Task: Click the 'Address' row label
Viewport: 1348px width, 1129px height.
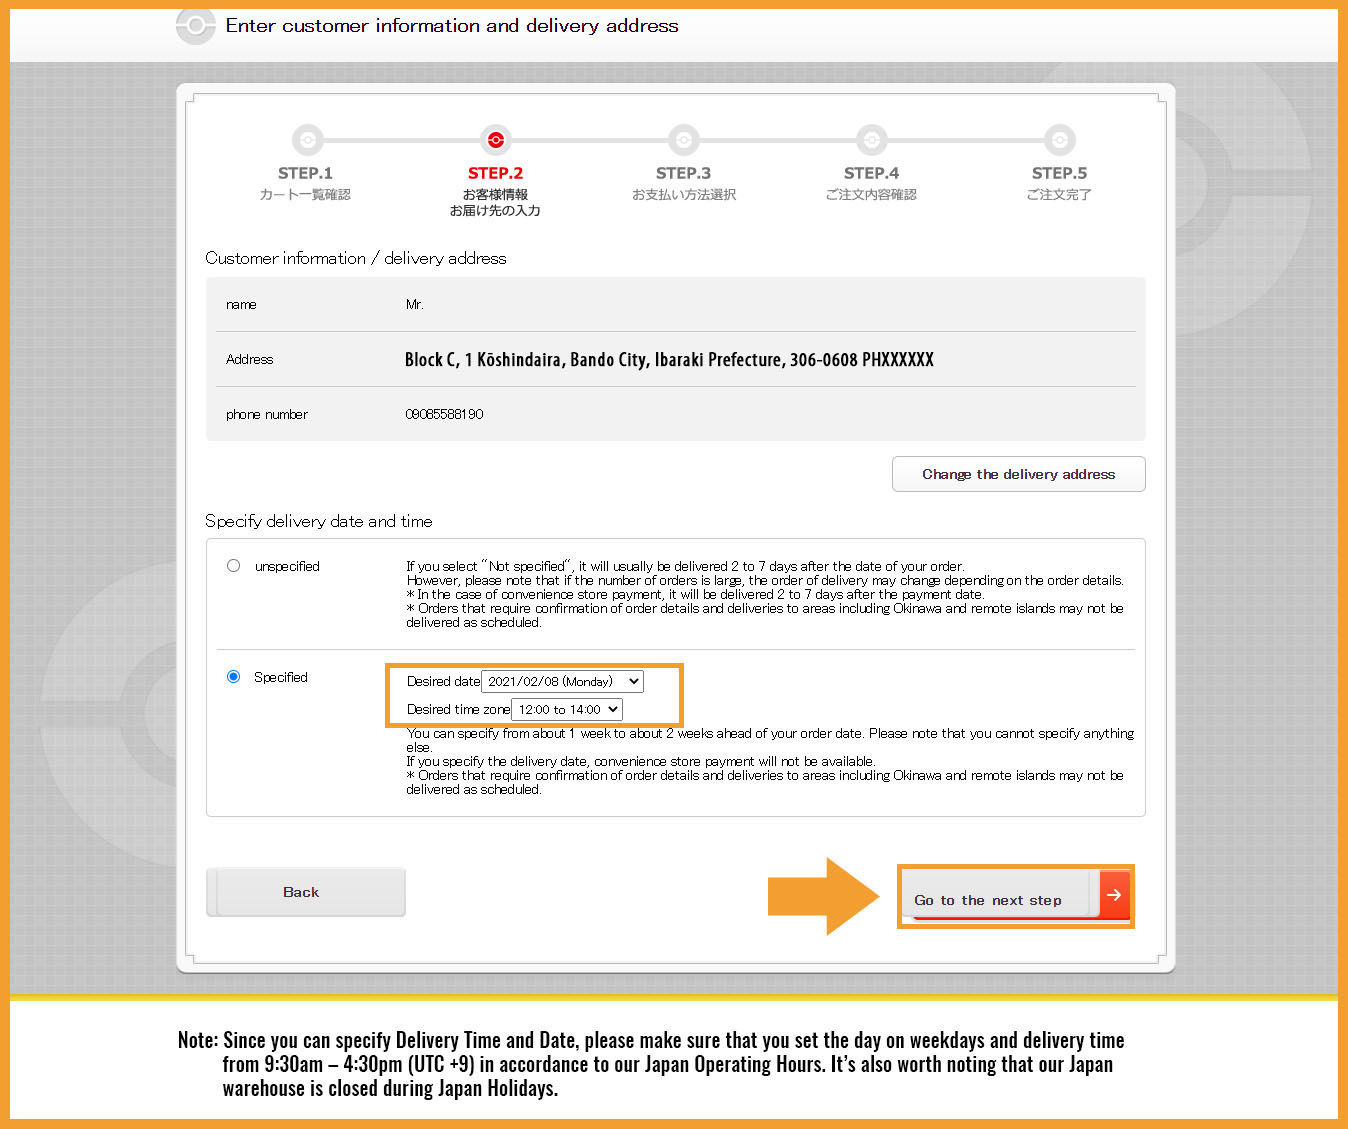Action: (249, 359)
